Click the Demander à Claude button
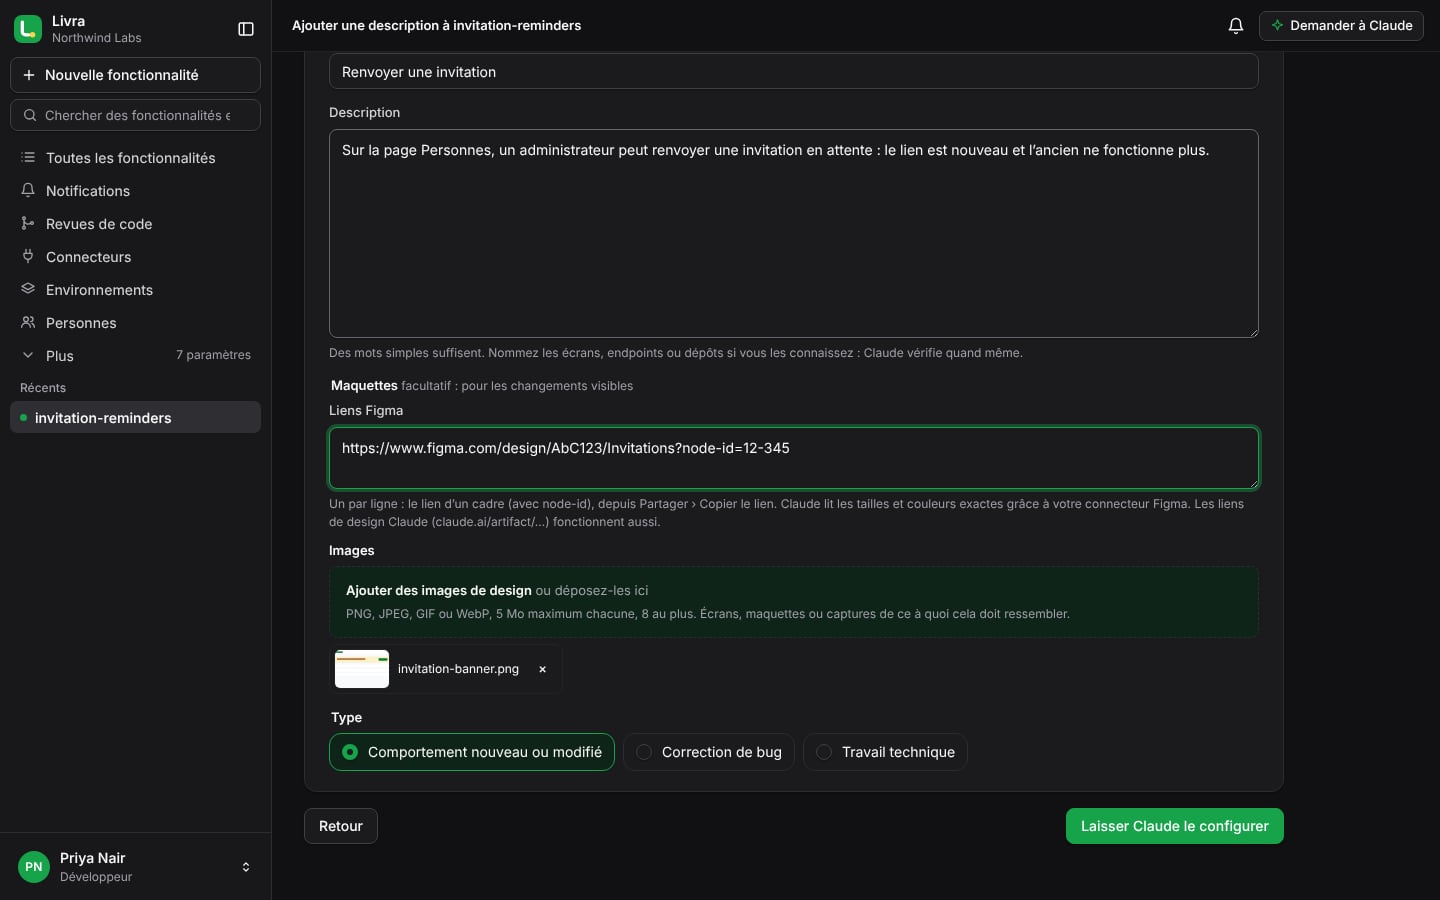 (1341, 26)
